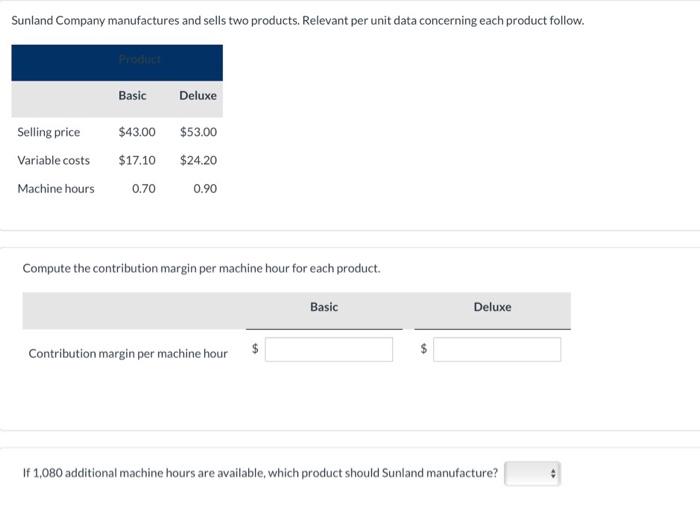Viewport: 700px width, 520px height.
Task: Click the 0.90 machine hours value
Action: pyautogui.click(x=205, y=188)
